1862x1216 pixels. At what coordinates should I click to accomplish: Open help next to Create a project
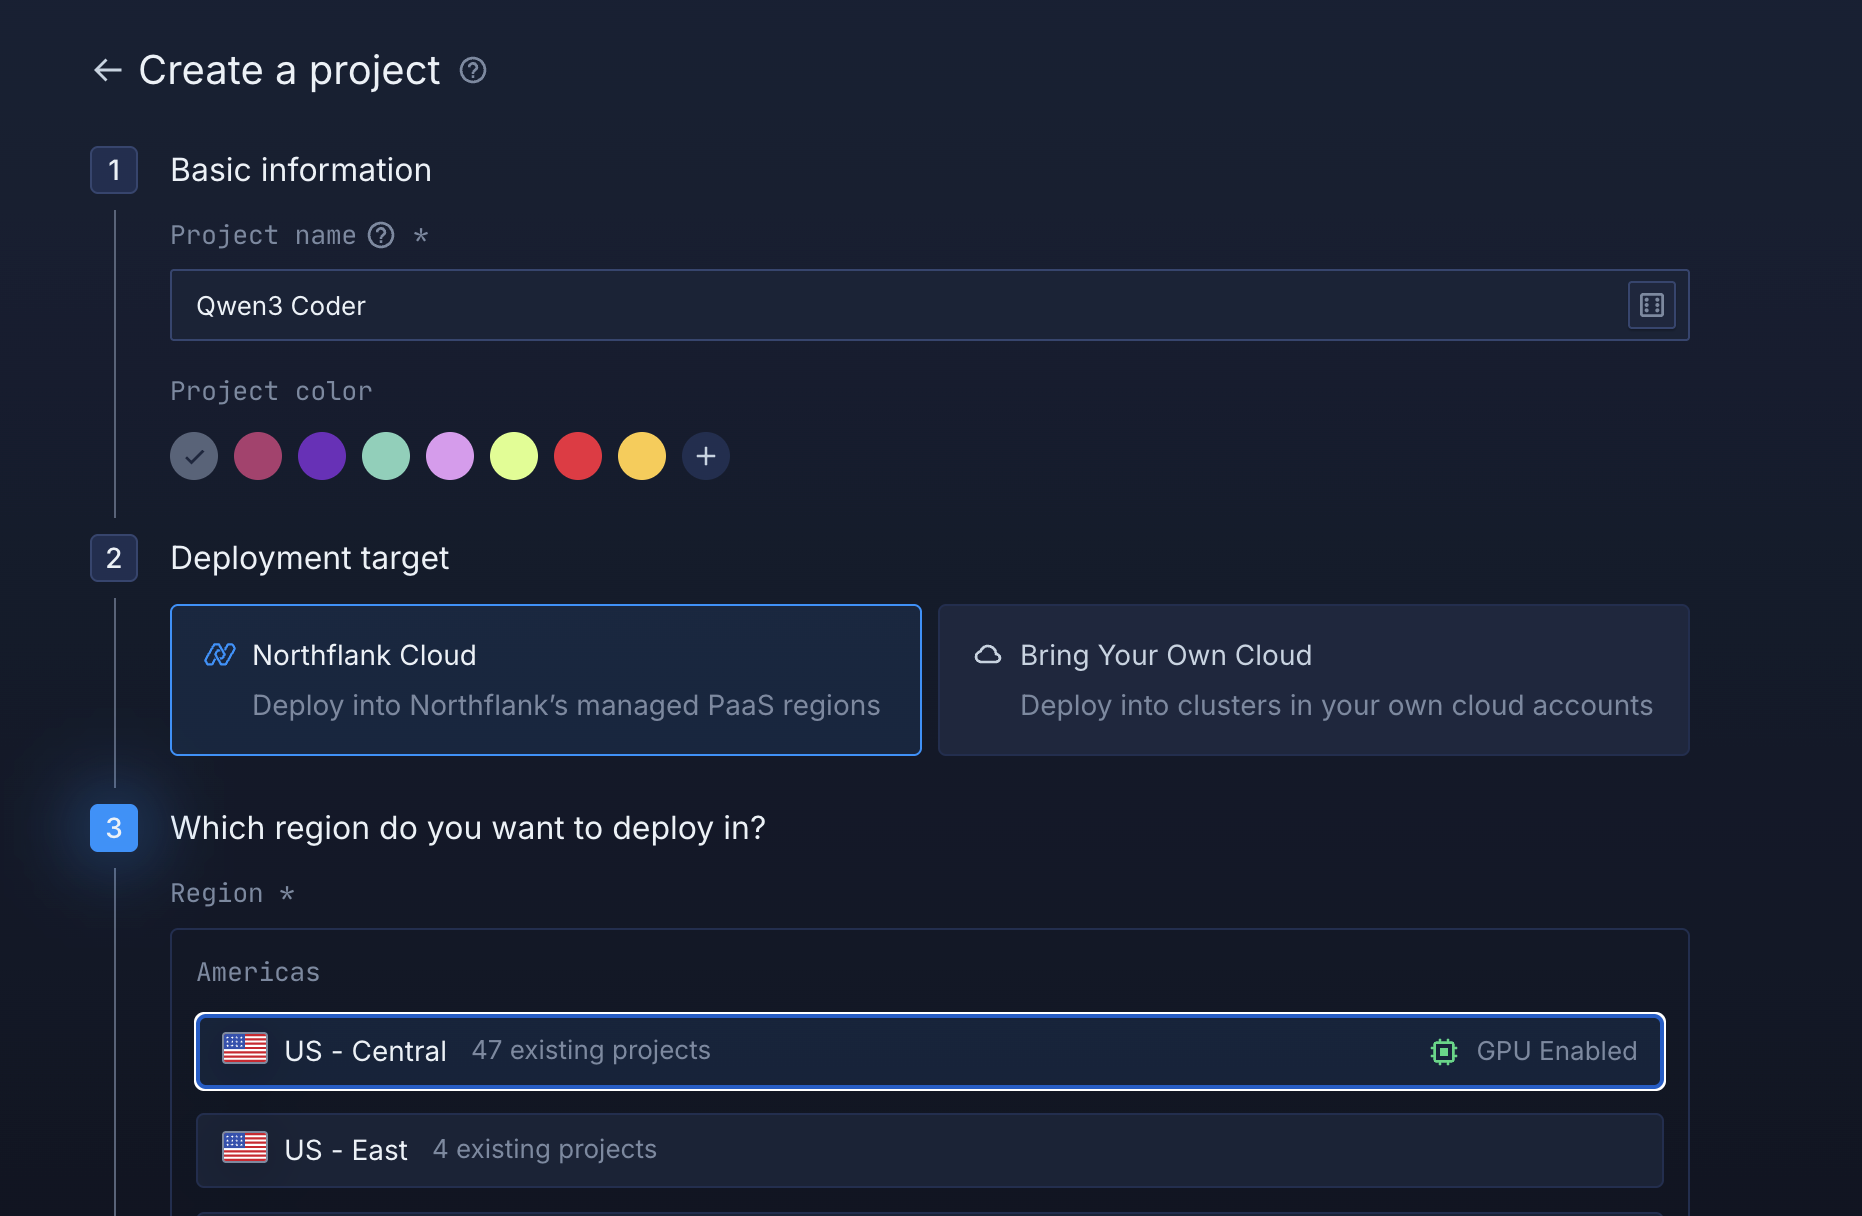(x=473, y=70)
